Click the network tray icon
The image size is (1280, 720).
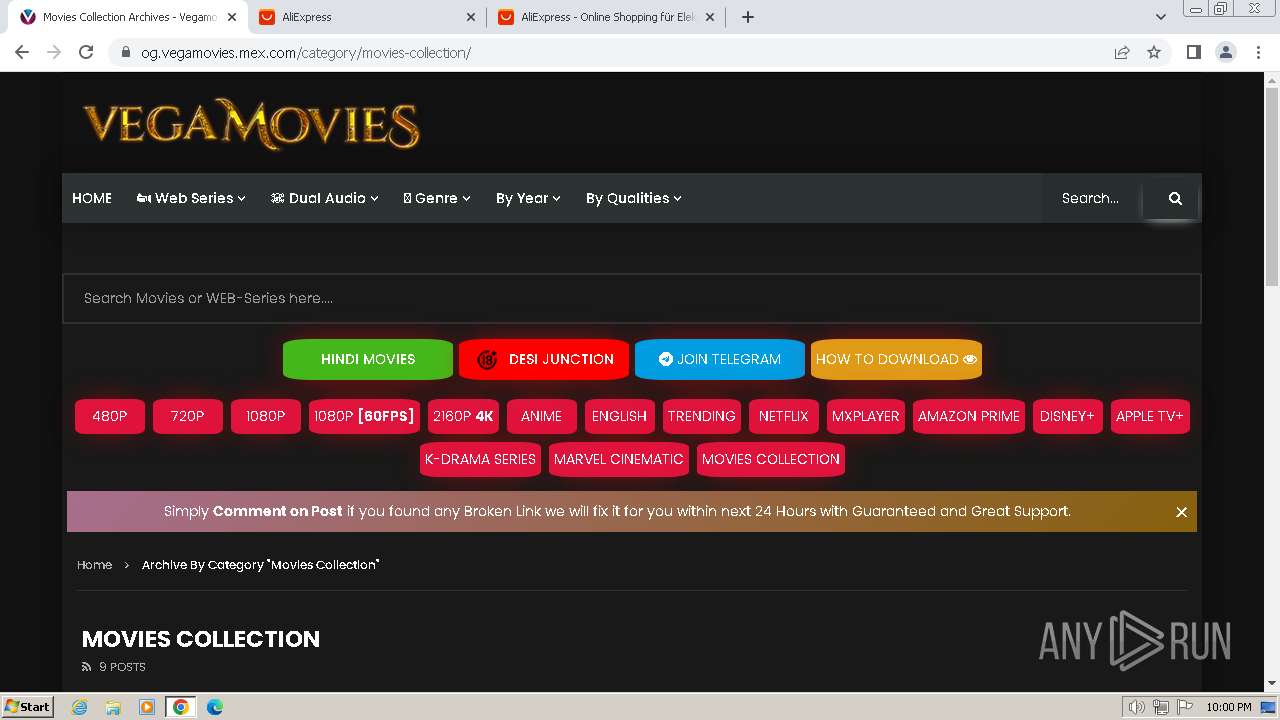(x=1161, y=707)
